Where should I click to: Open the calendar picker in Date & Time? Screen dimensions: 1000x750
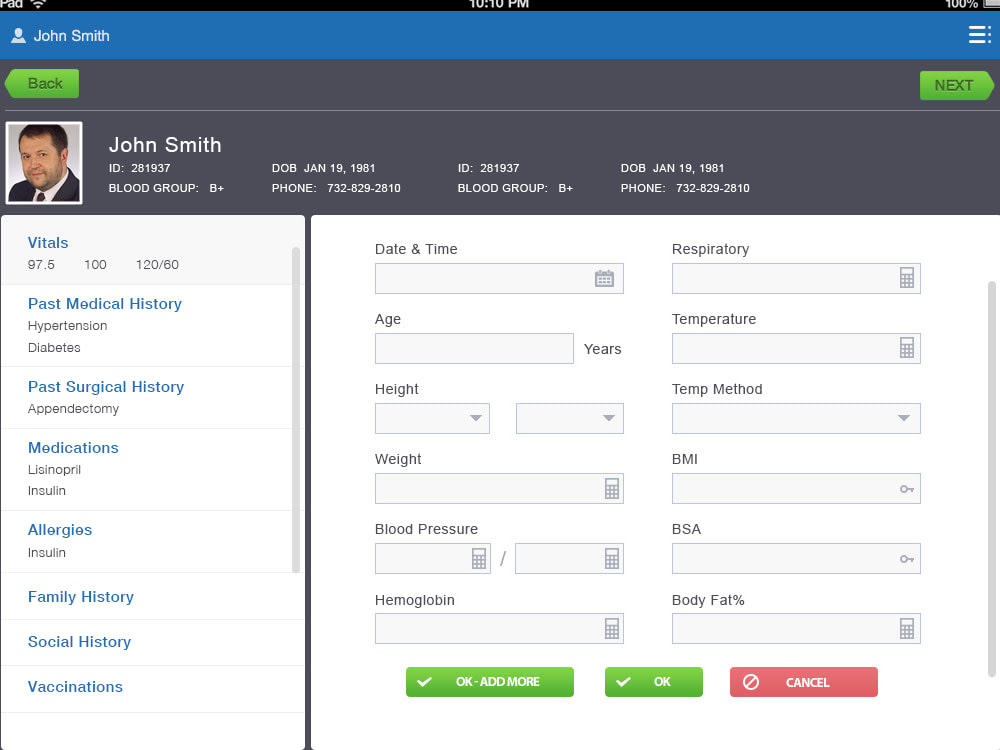(x=604, y=279)
